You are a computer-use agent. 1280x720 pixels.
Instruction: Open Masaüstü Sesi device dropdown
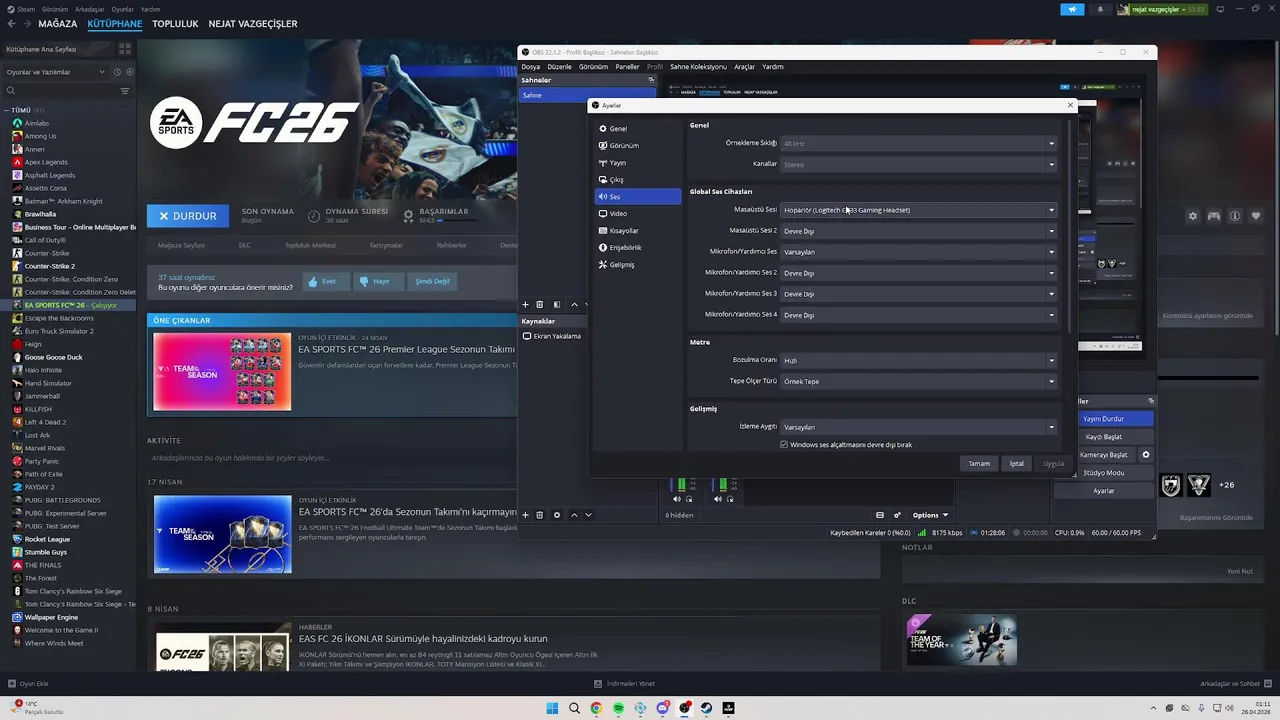919,210
